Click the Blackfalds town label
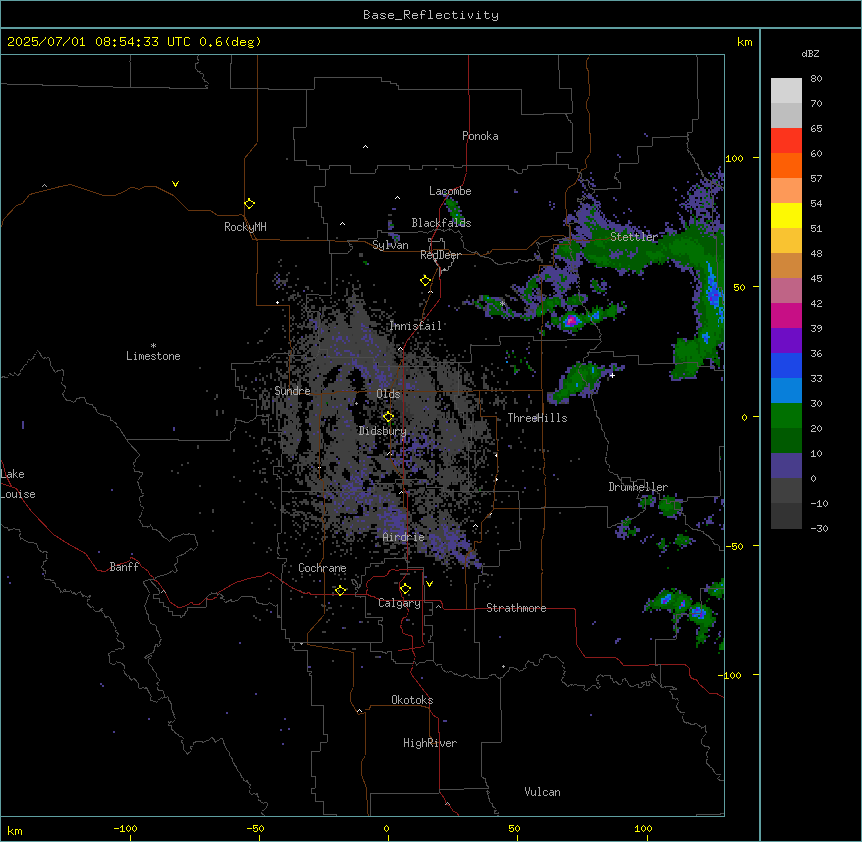 [441, 223]
